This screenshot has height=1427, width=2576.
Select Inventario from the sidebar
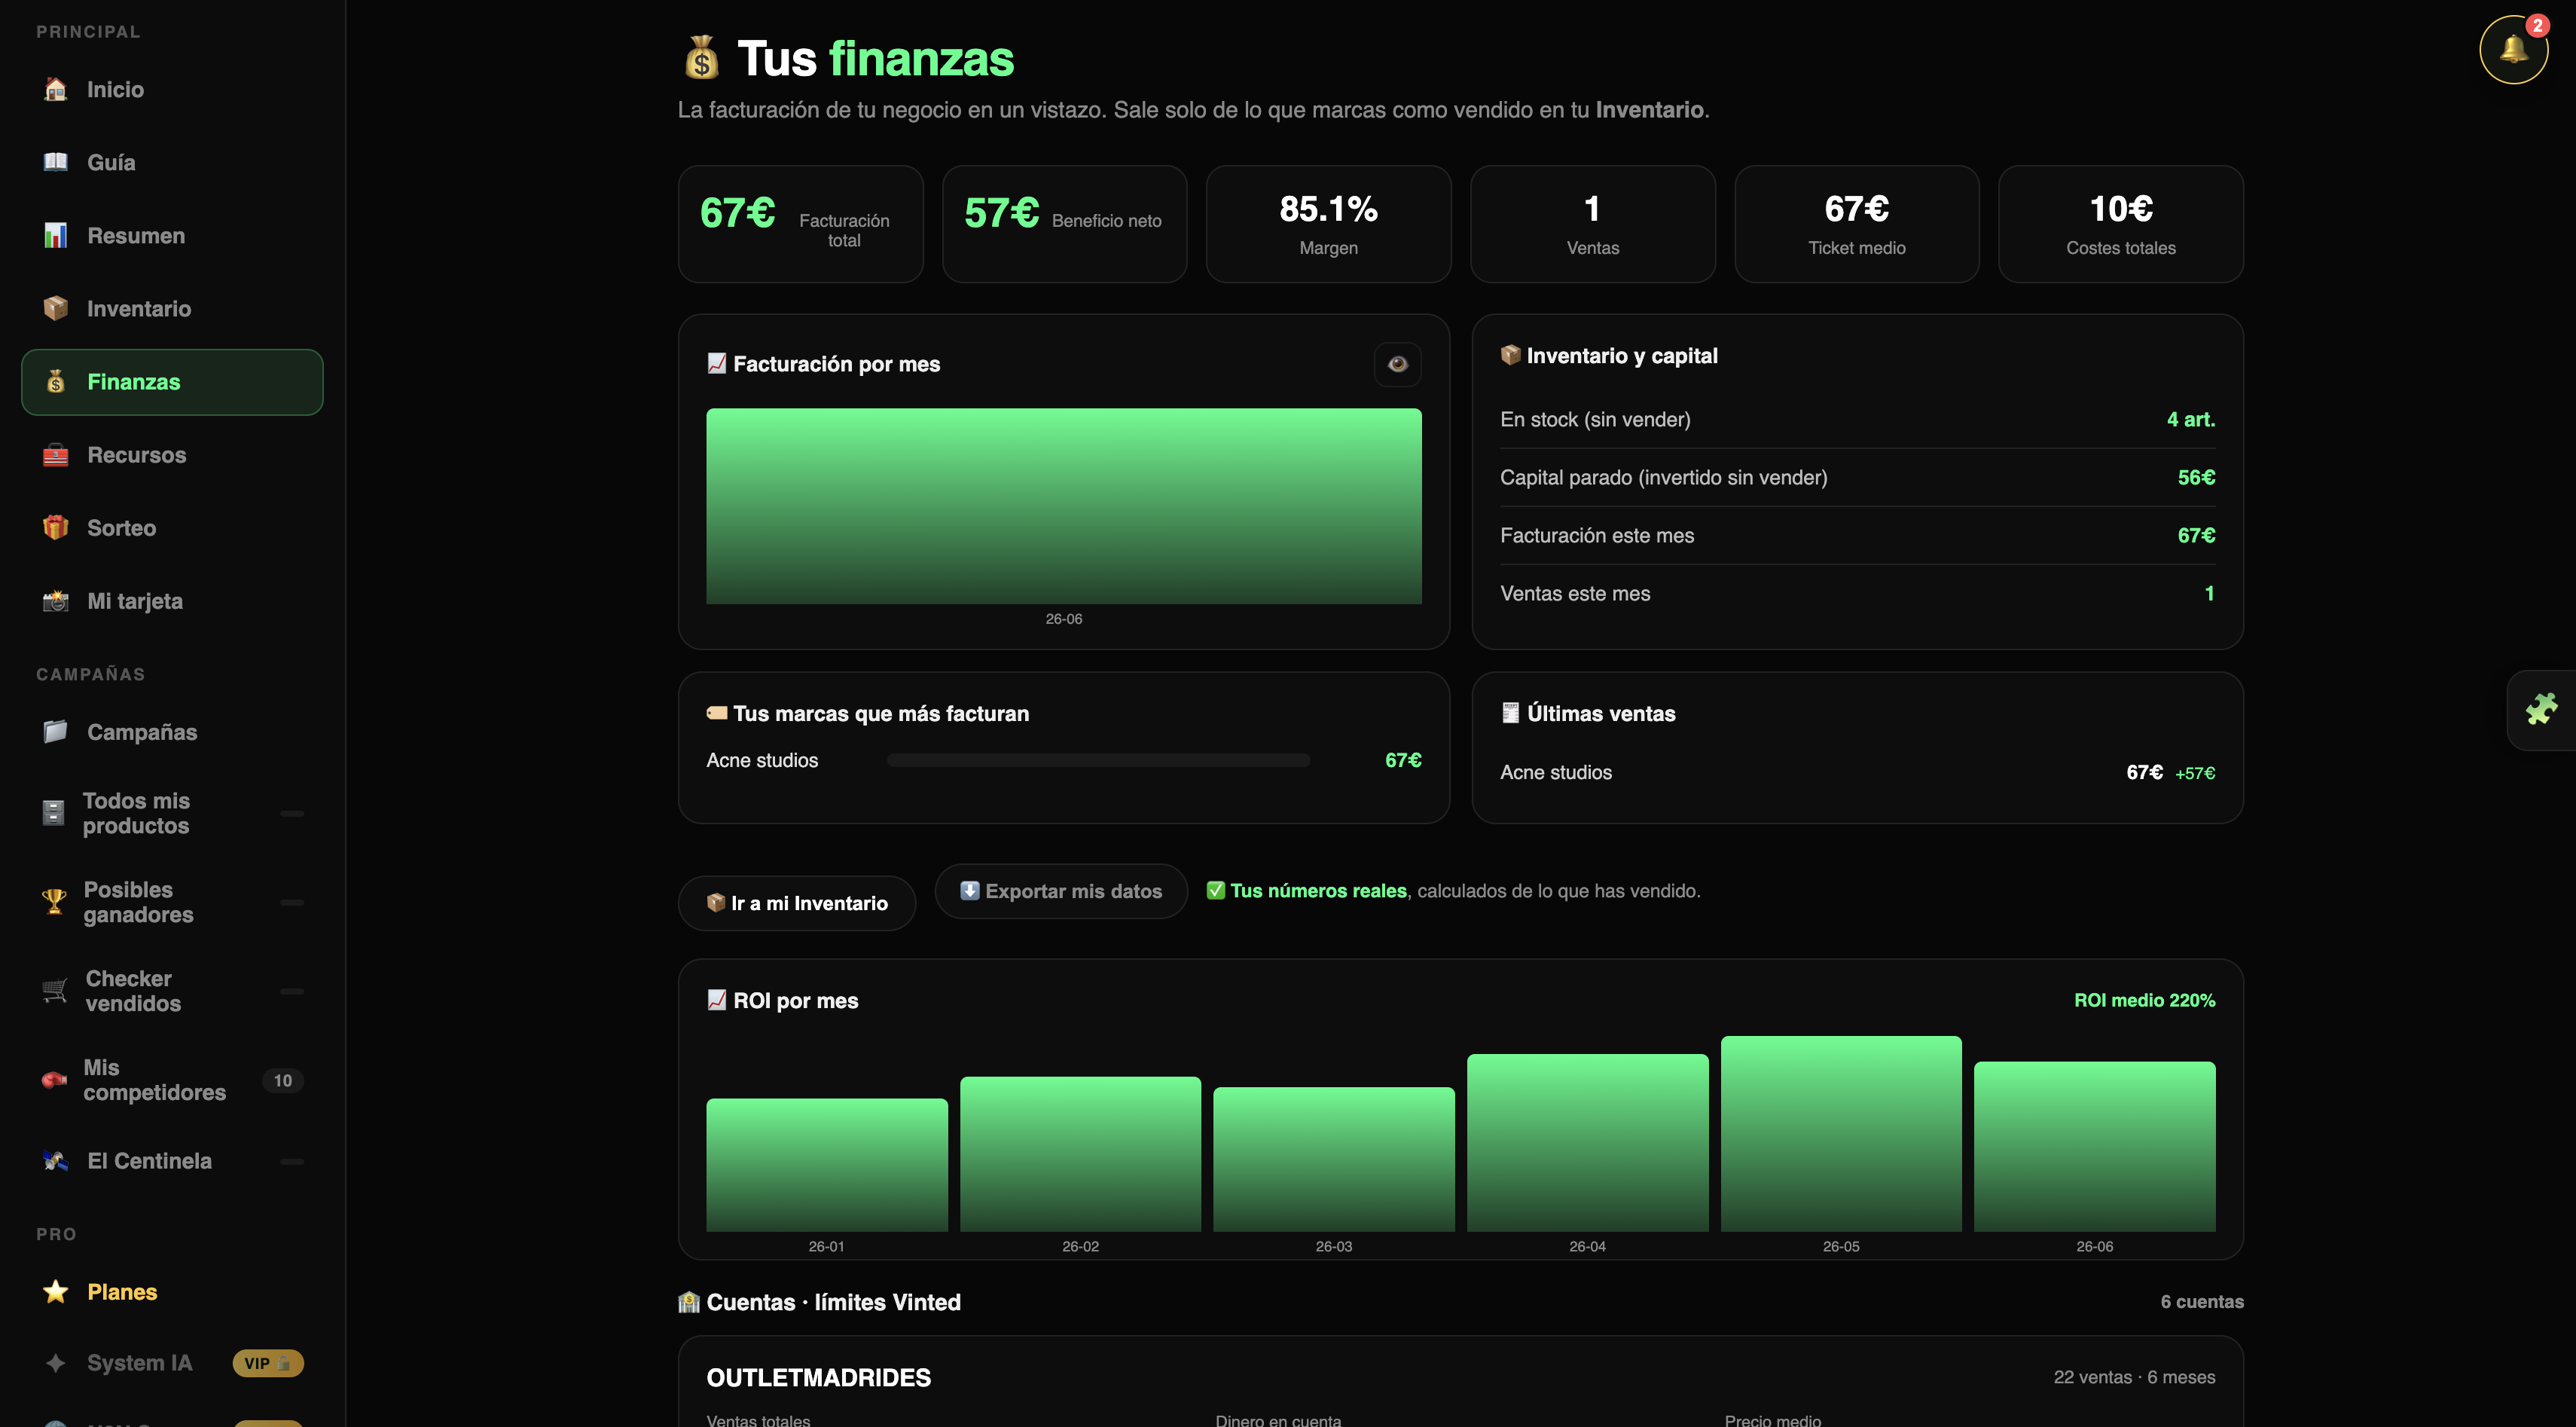click(x=172, y=308)
